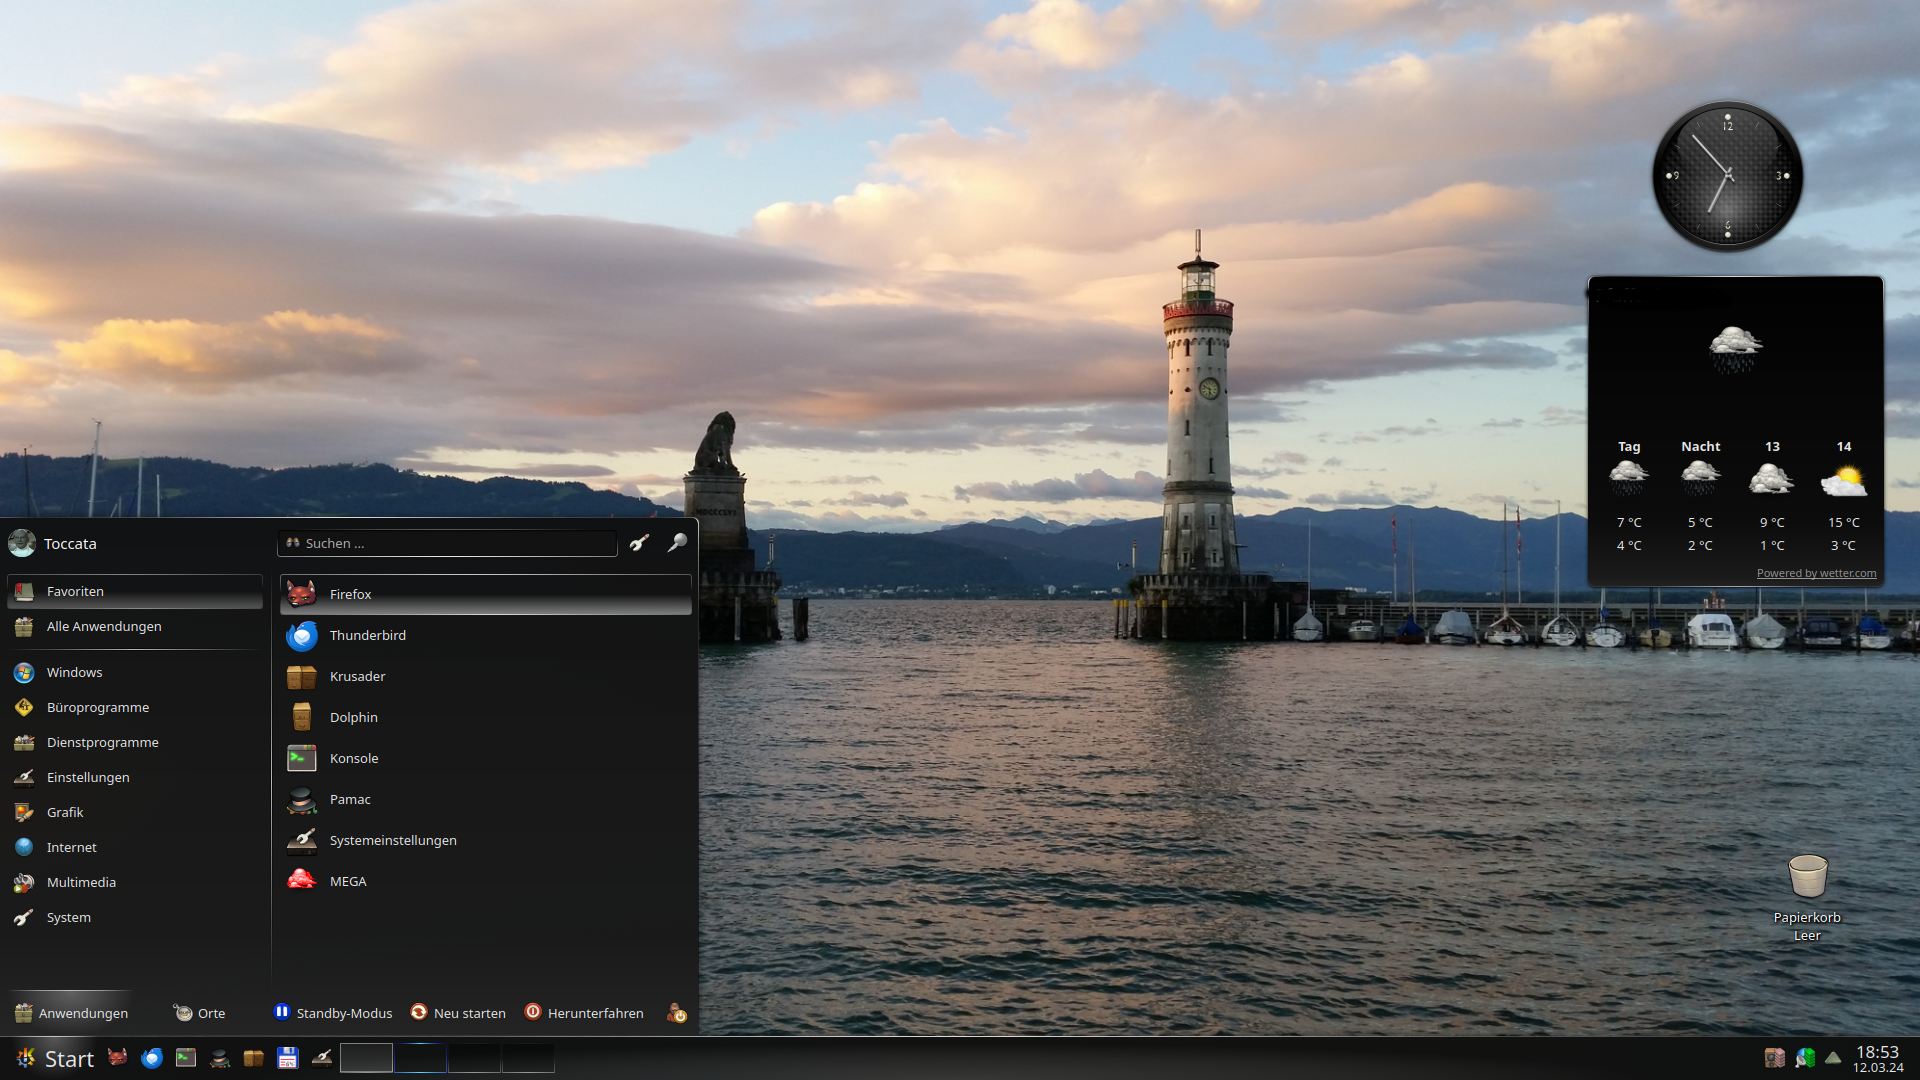
Task: Expand the Büroprogramme category
Action: tap(97, 707)
